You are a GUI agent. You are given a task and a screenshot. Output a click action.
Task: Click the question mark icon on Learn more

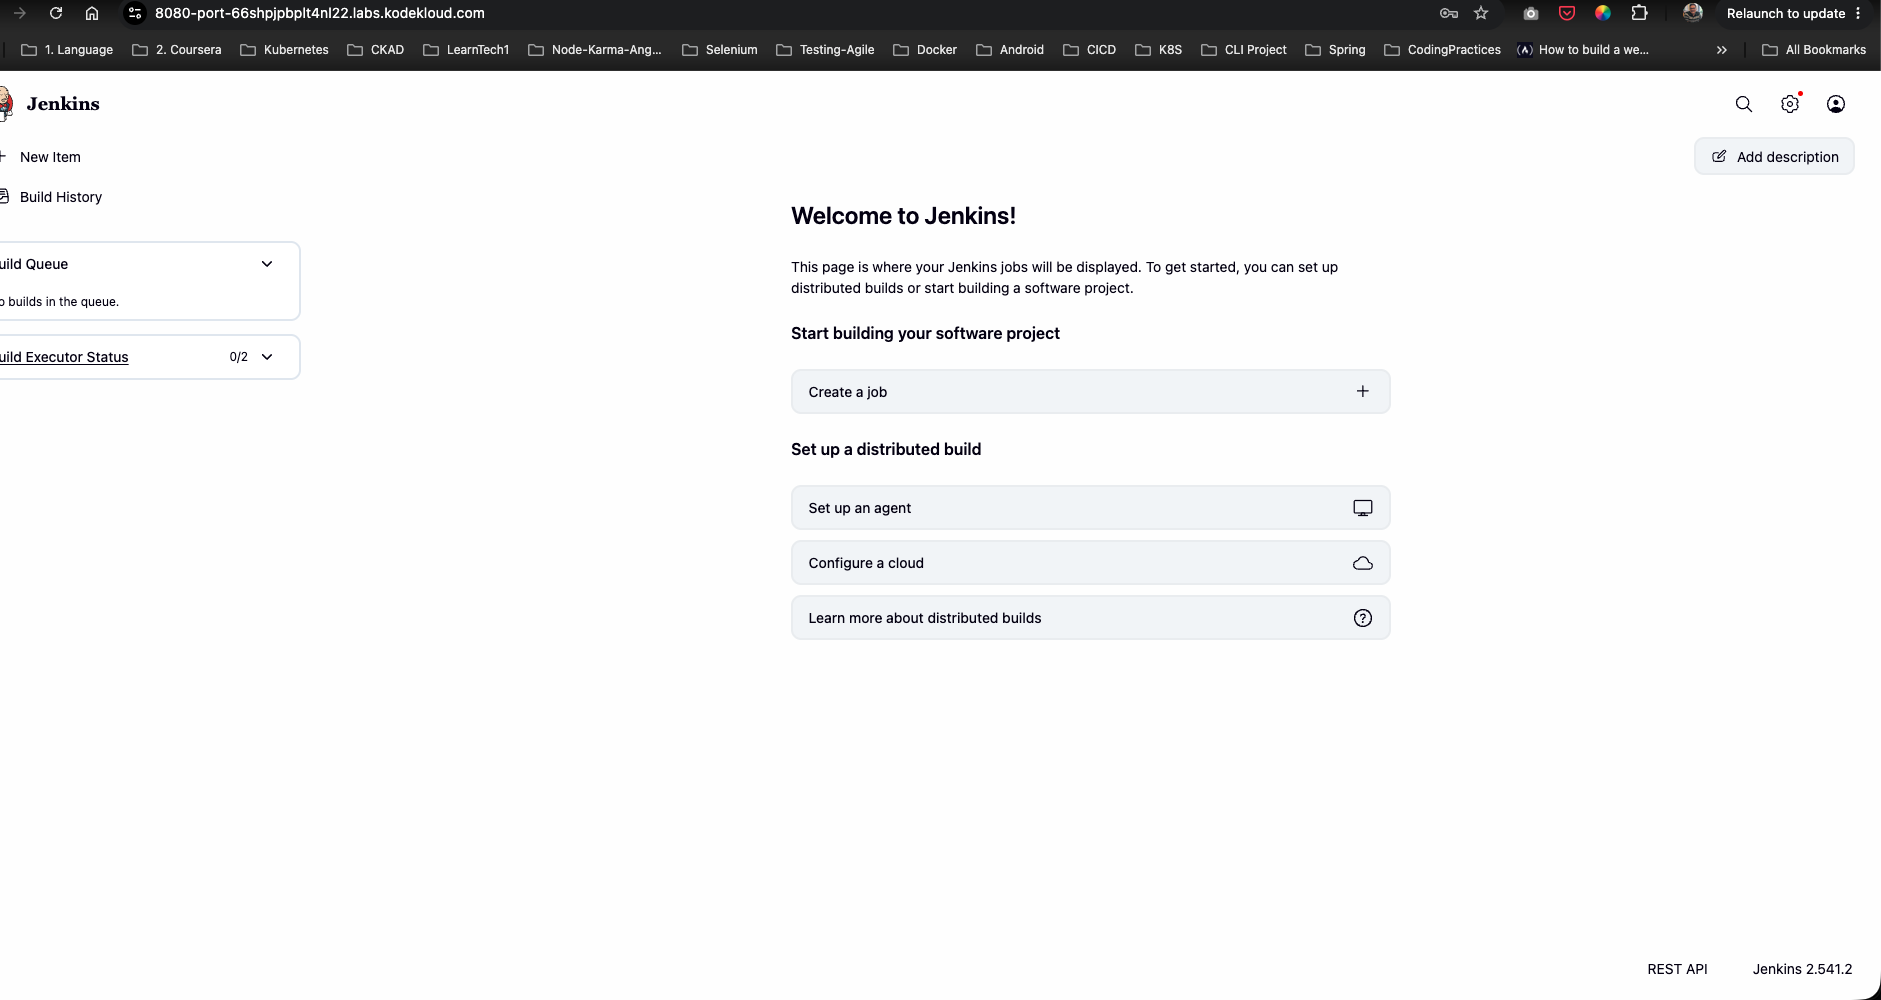1362,618
